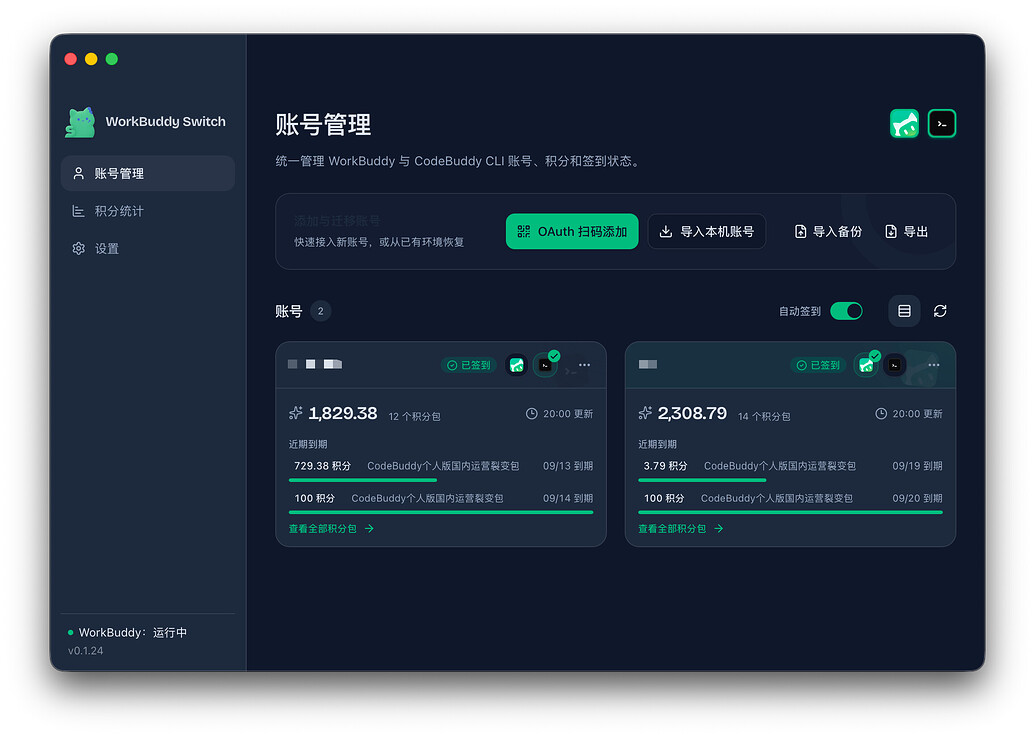Click the 1,829.38 points total
Image resolution: width=1035 pixels, height=736 pixels.
[x=343, y=413]
